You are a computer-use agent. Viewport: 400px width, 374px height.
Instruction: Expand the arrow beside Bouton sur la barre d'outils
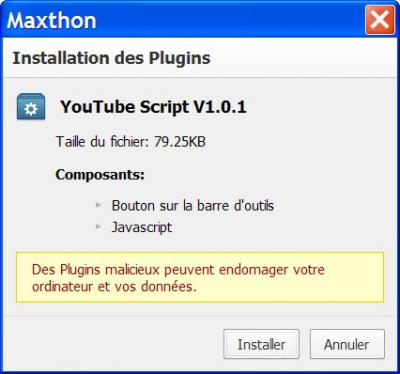point(98,205)
